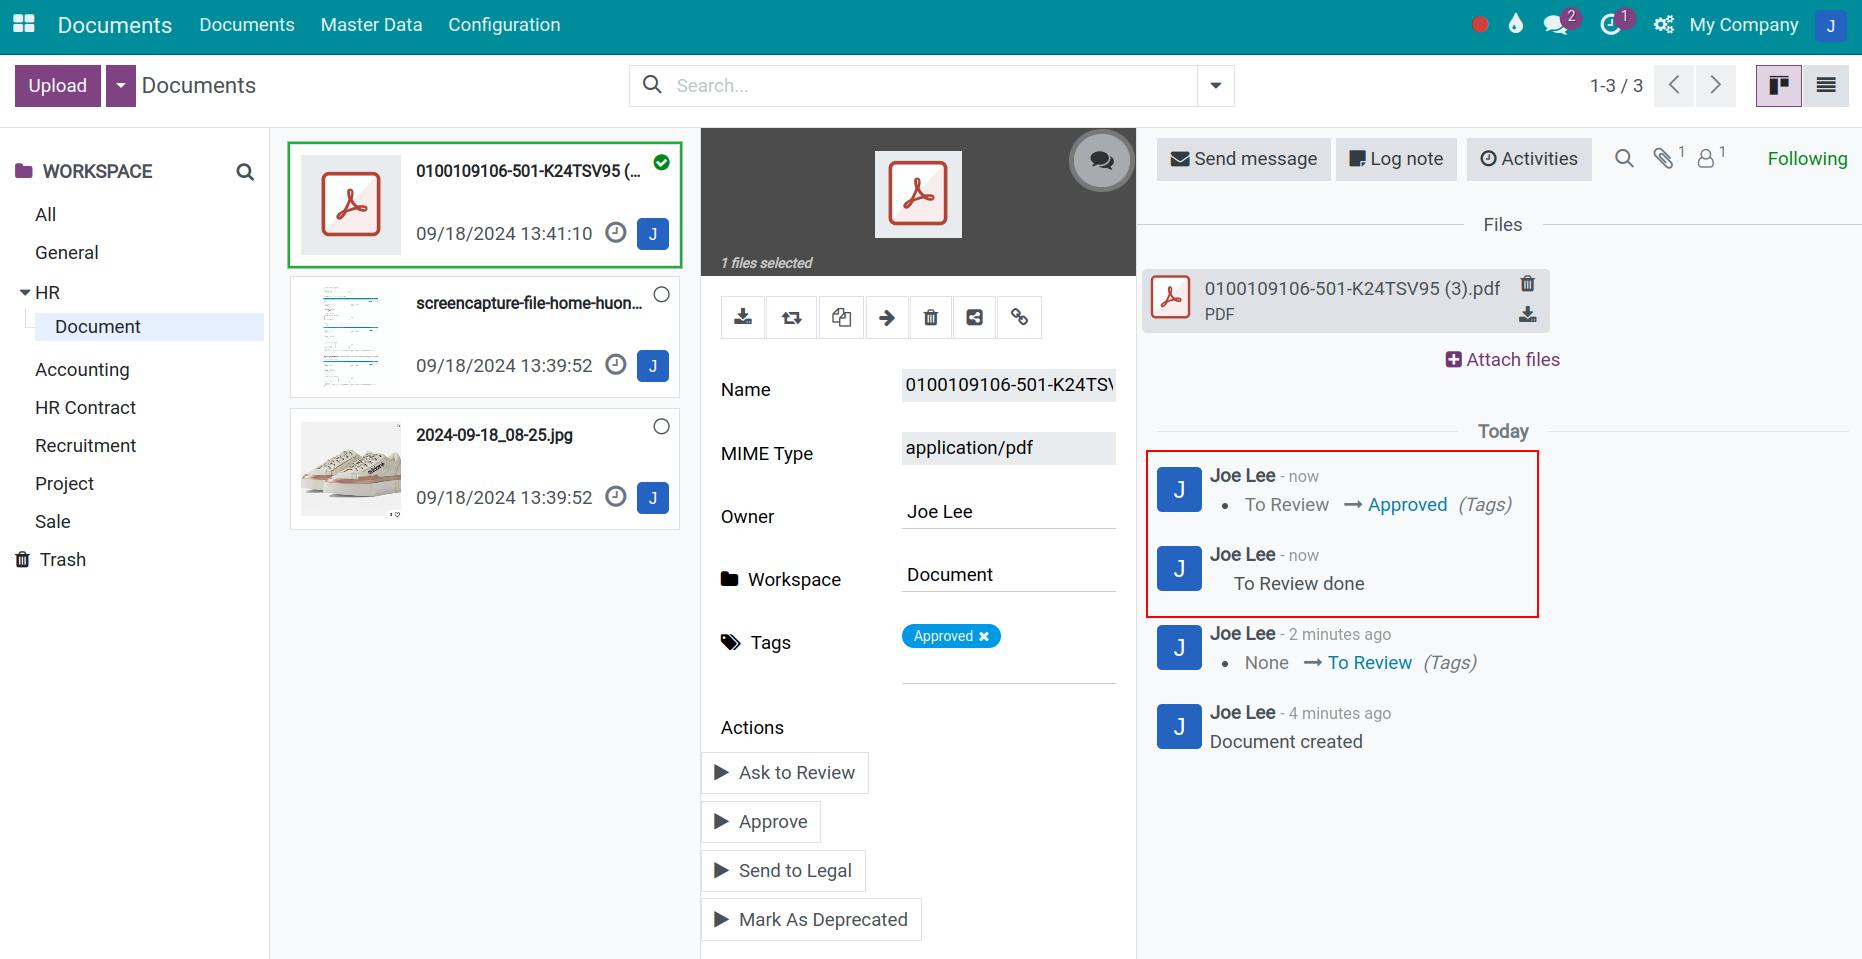Click the water drop icon in navbar
This screenshot has width=1862, height=959.
tap(1516, 25)
